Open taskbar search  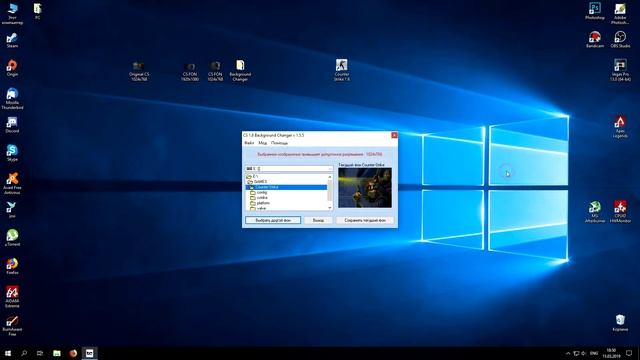click(24, 353)
